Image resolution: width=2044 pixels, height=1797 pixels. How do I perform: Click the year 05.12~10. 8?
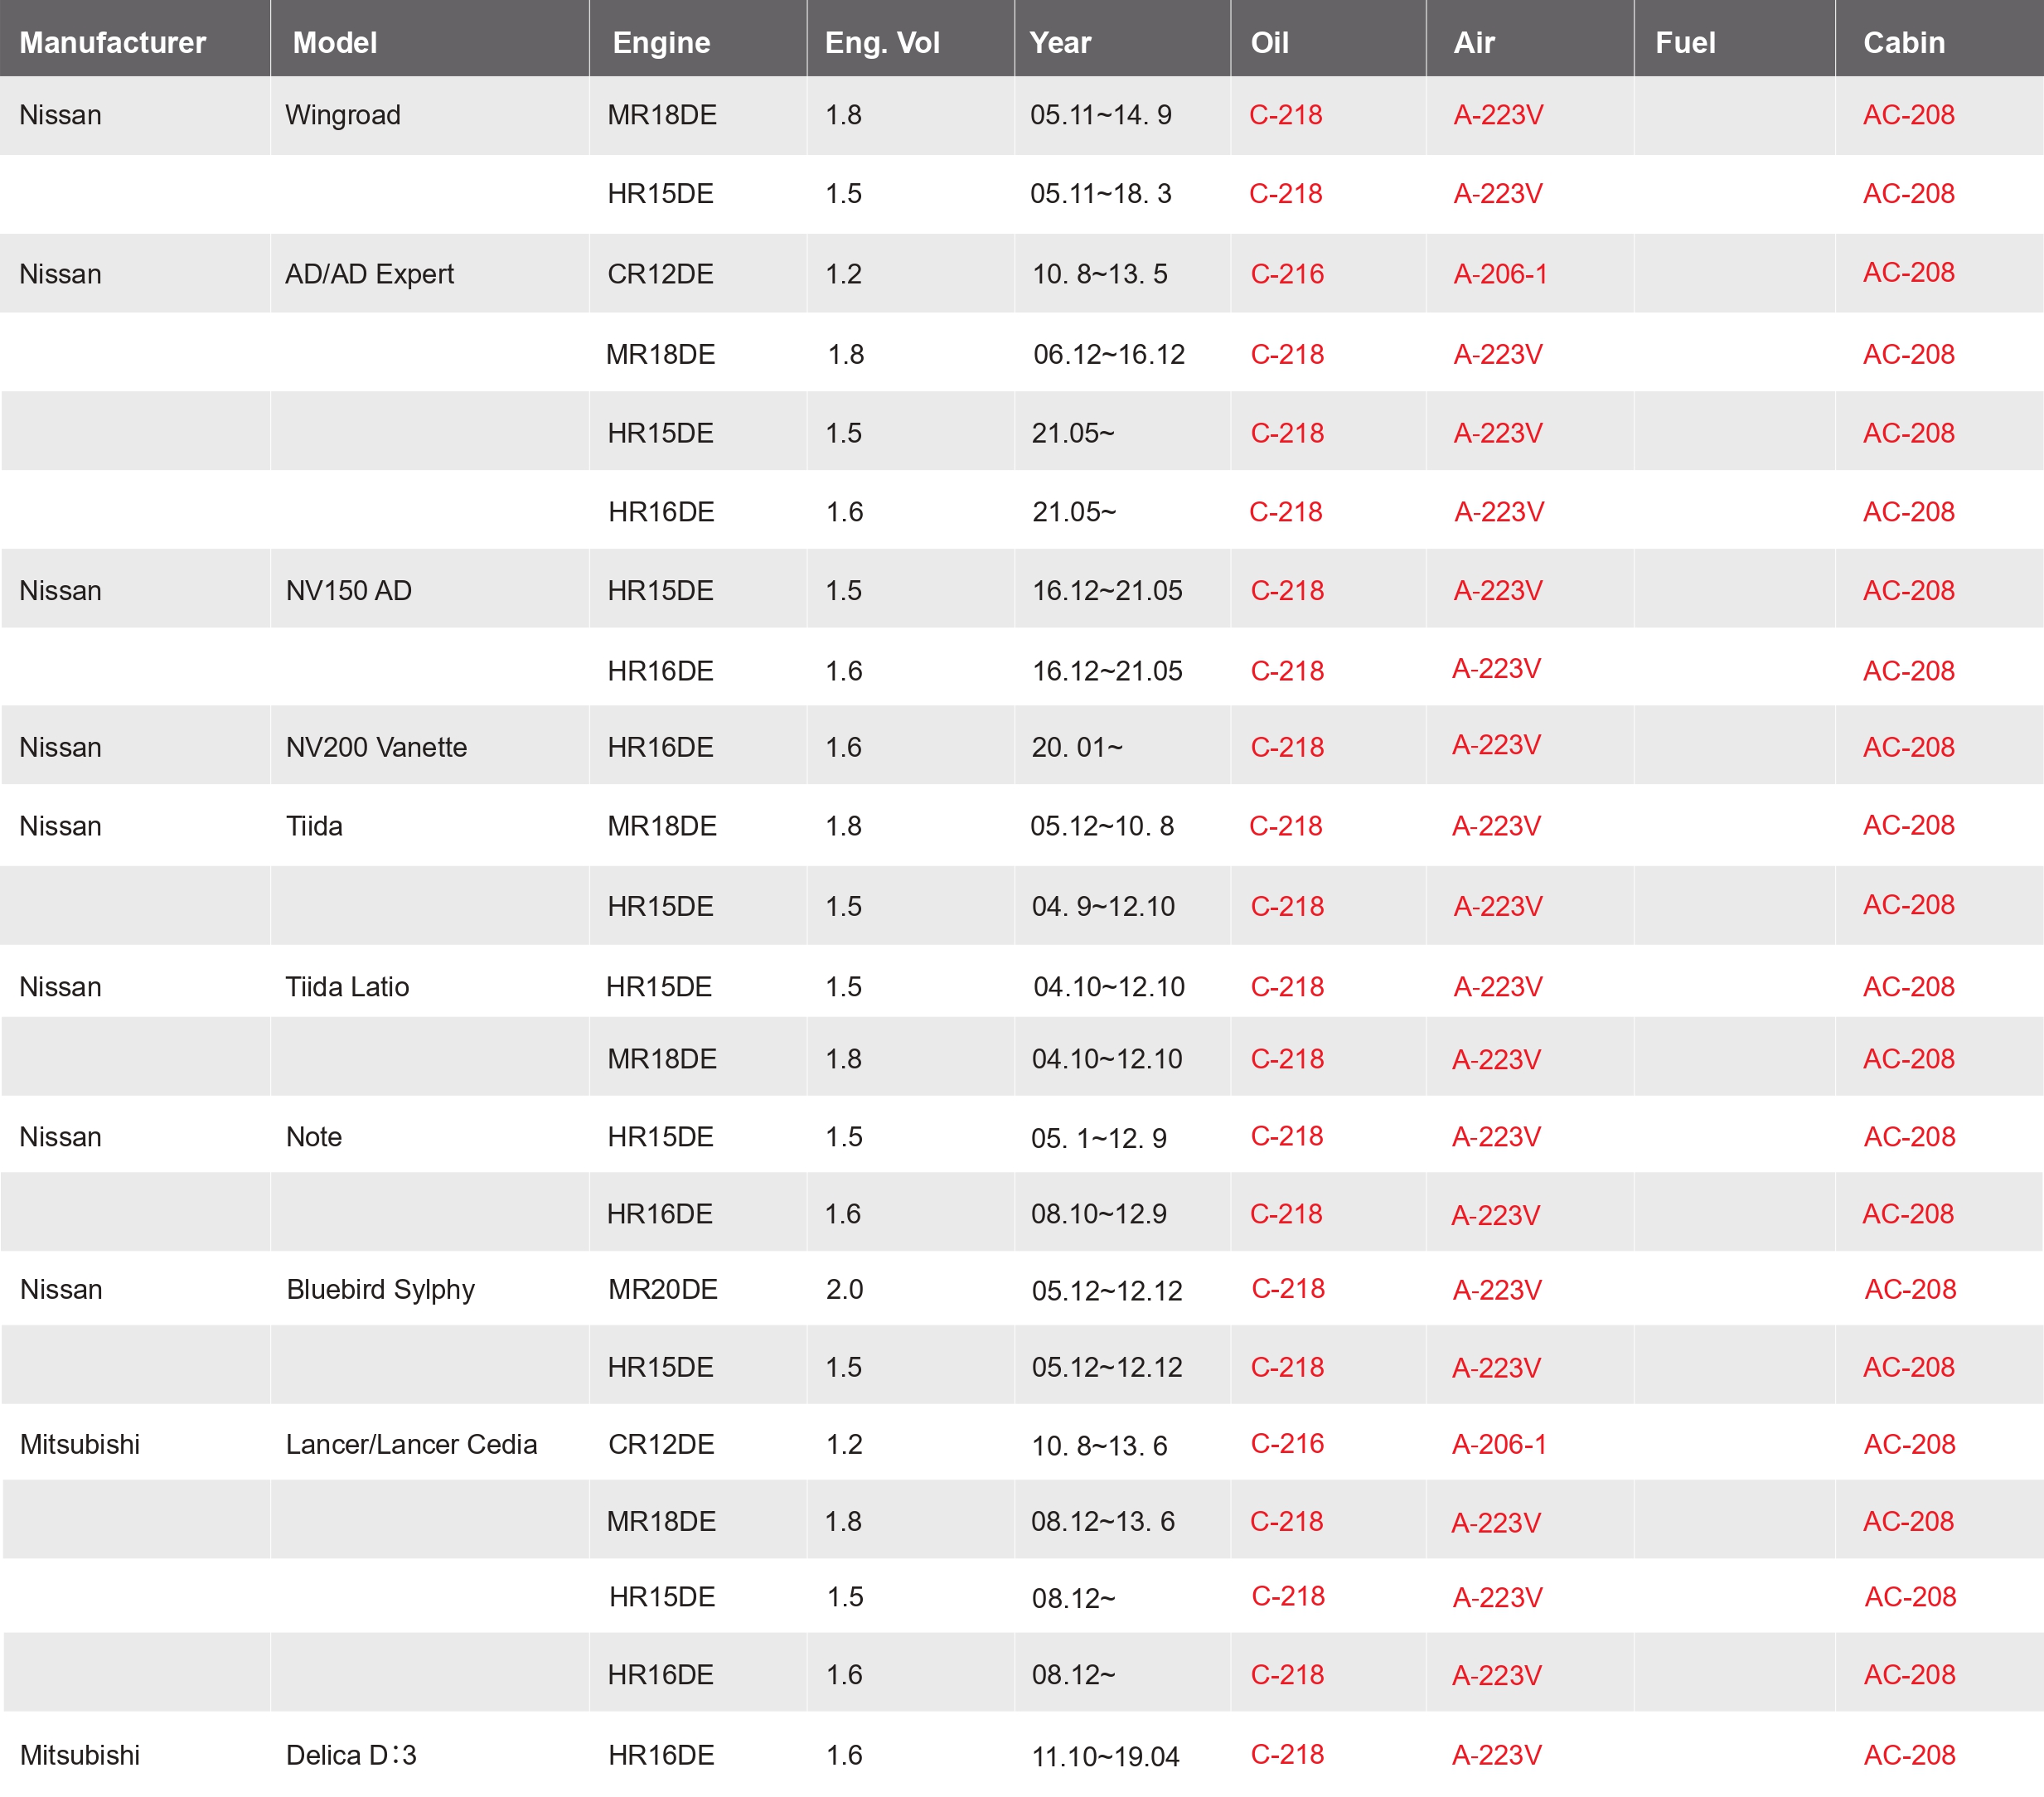coord(1102,826)
